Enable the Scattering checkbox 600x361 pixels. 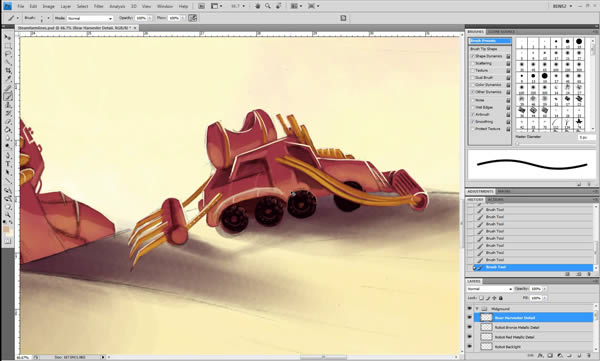[473, 64]
